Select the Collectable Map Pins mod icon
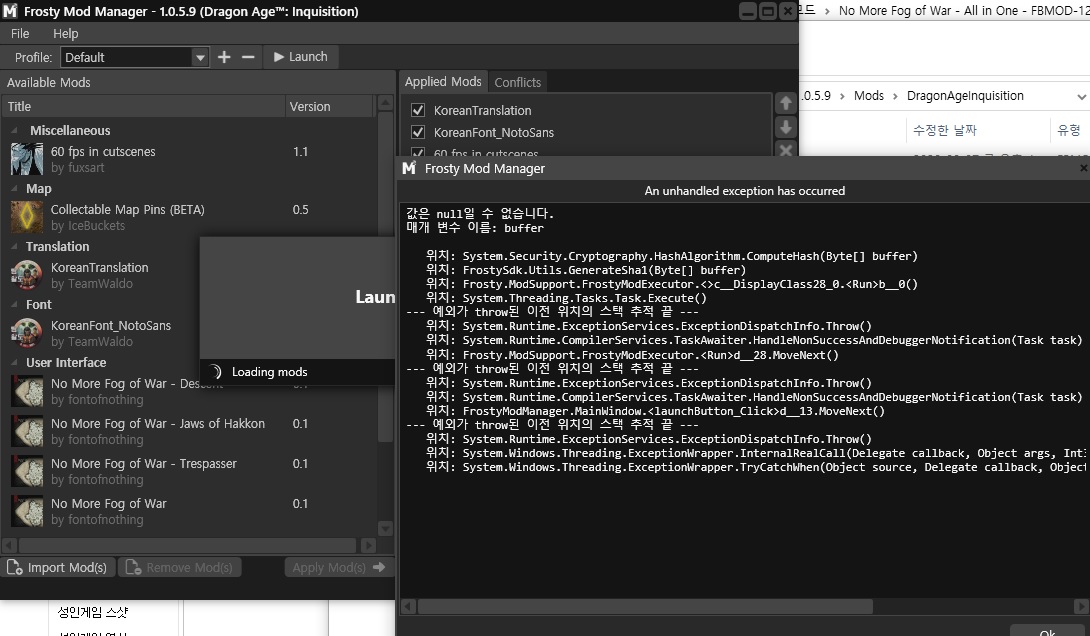The height and width of the screenshot is (636, 1090). [x=27, y=217]
